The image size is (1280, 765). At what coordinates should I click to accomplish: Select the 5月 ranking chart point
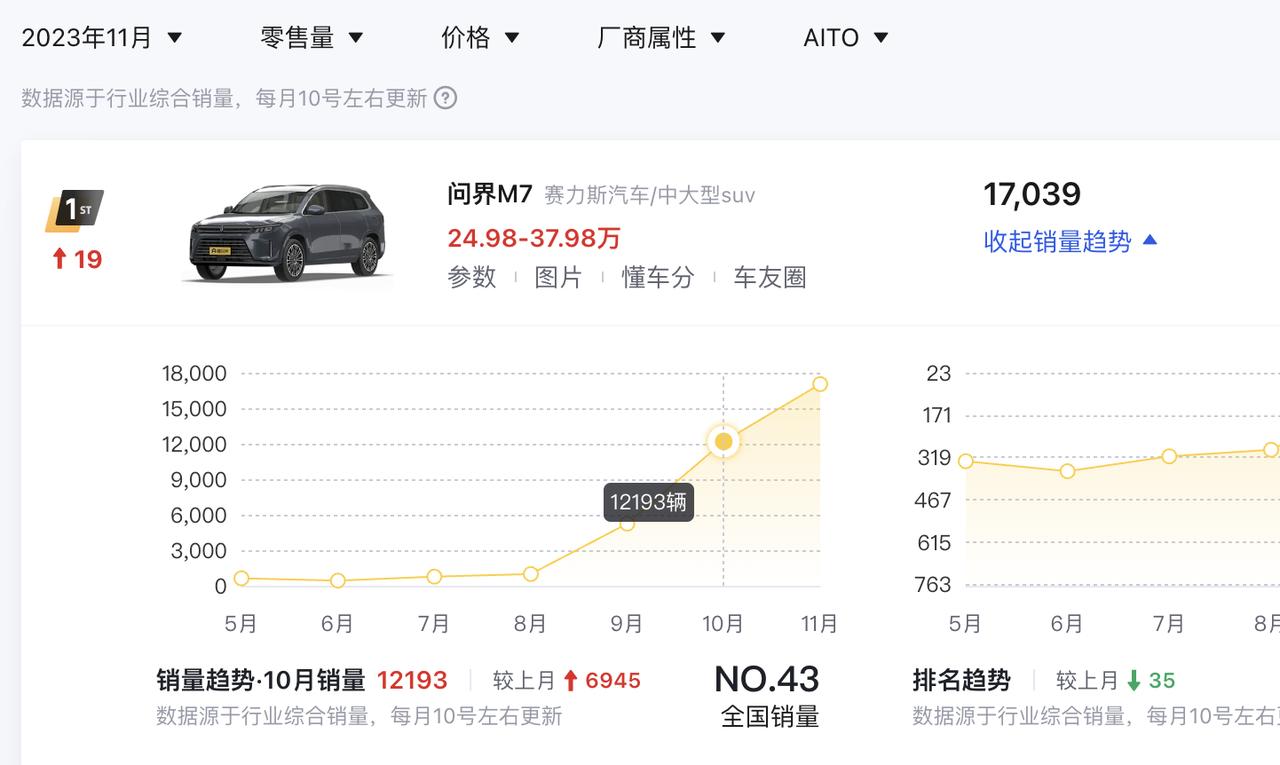(965, 461)
